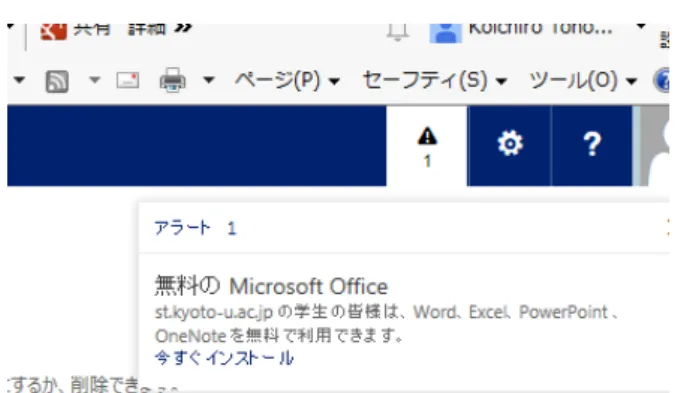Open the ページ(P) menu
This screenshot has width=684, height=393.
pyautogui.click(x=287, y=80)
